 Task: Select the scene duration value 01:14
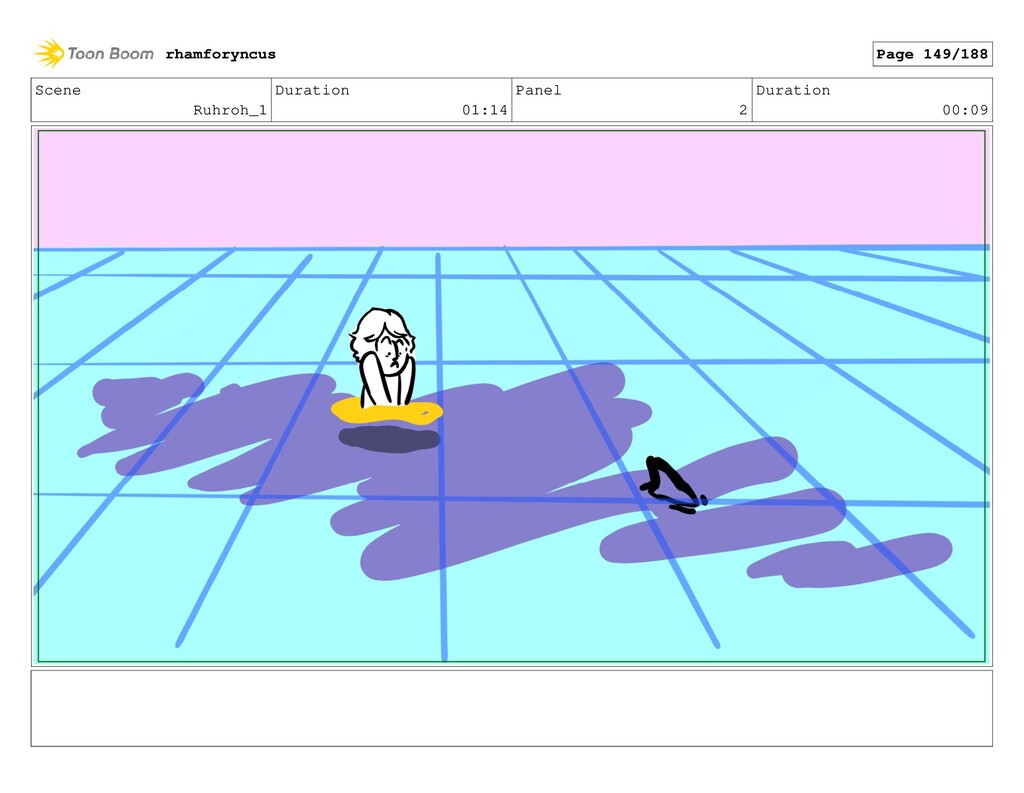(x=485, y=110)
